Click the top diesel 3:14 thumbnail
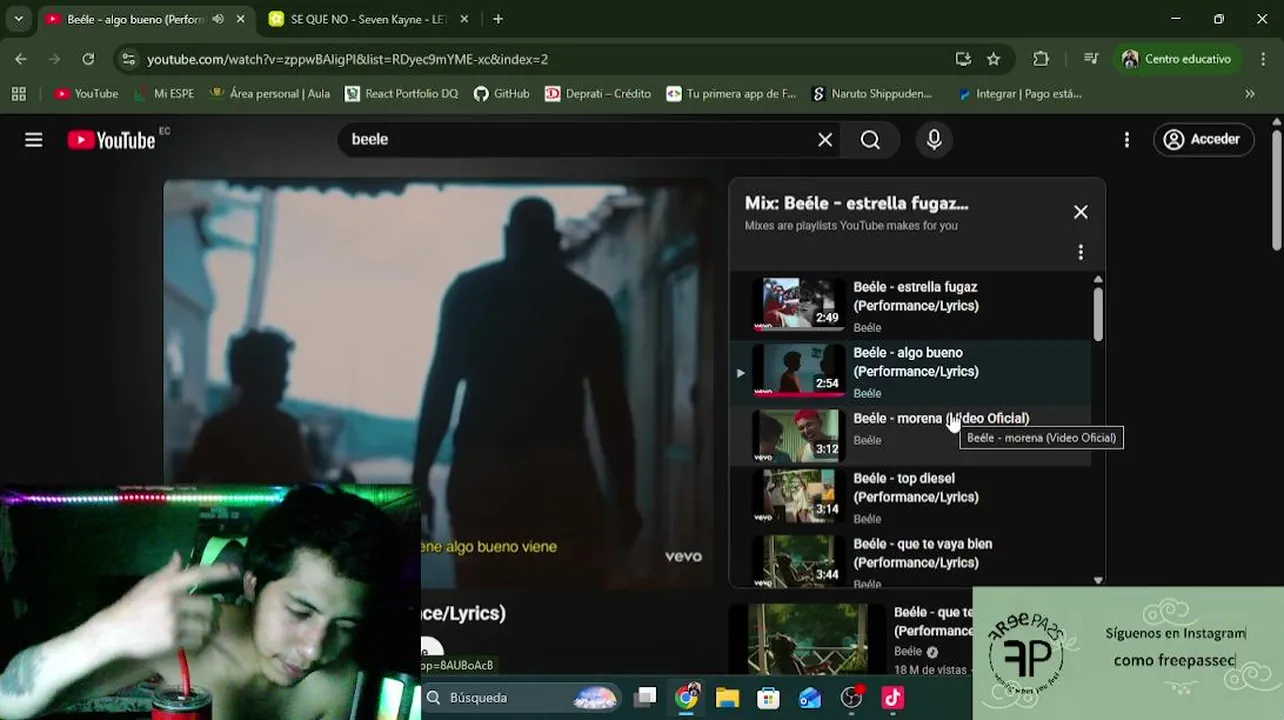1284x720 pixels. (798, 496)
